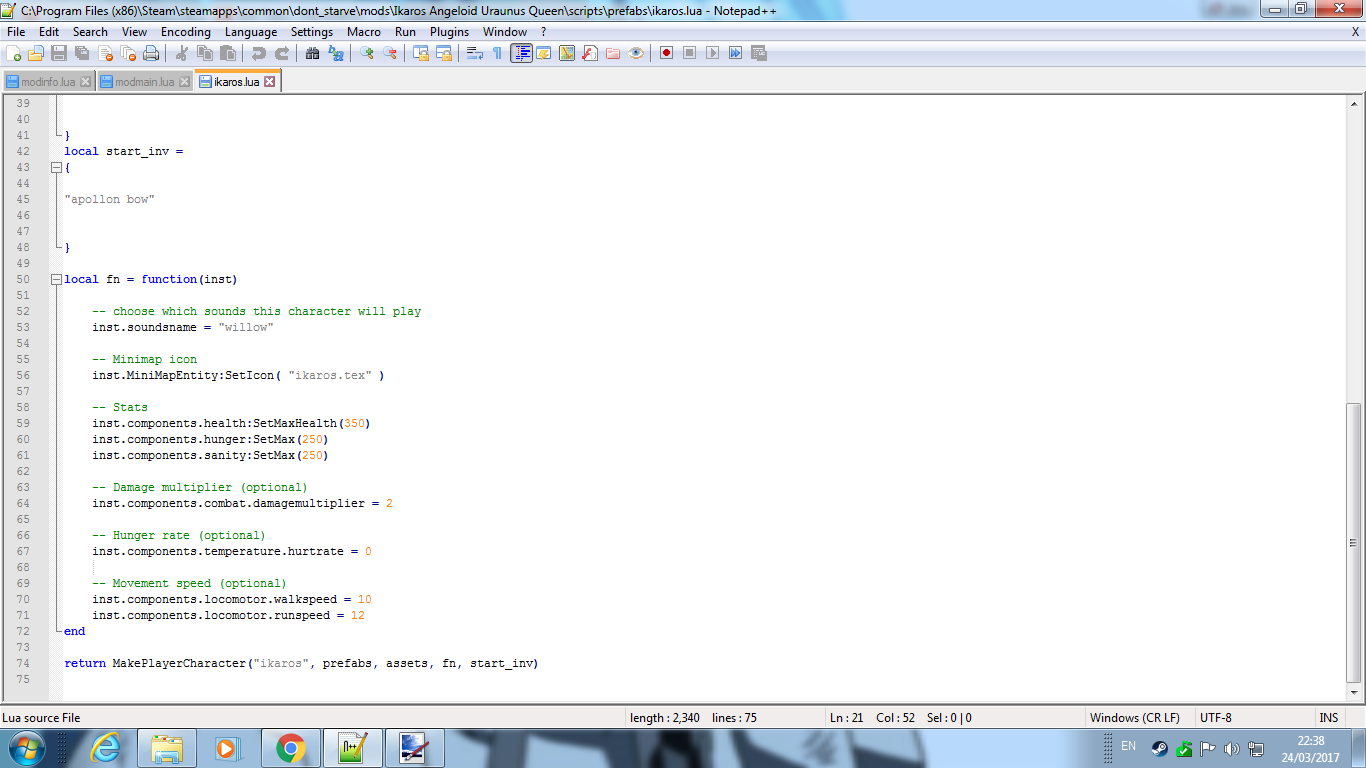
Task: Click the Save All toolbar icon
Action: [x=82, y=53]
